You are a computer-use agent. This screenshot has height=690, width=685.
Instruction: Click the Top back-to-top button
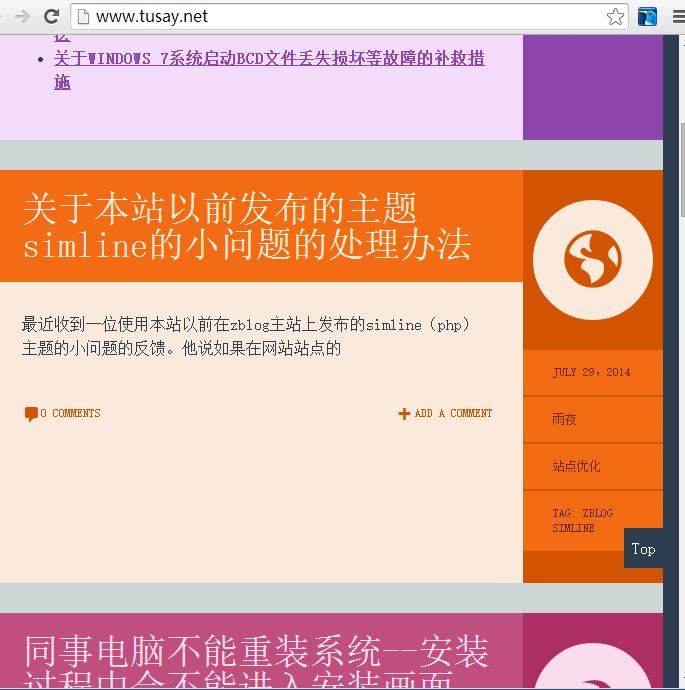[x=643, y=548]
